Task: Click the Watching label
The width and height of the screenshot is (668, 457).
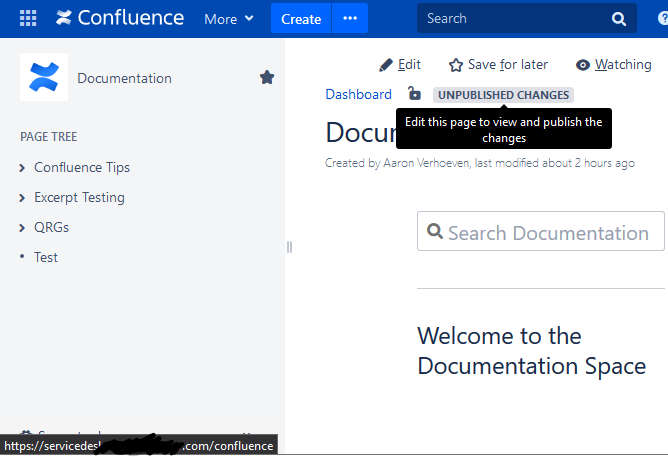Action: click(623, 64)
